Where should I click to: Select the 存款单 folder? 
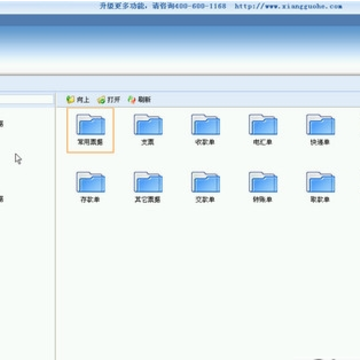90,187
